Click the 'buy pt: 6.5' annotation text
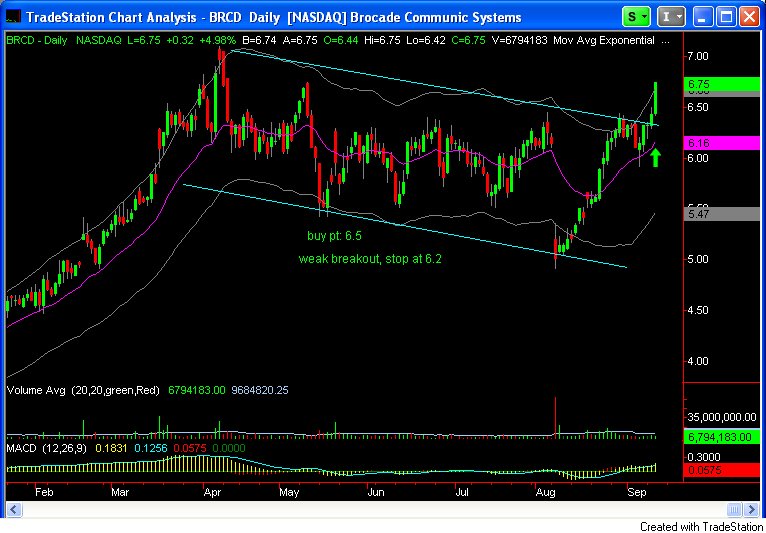 point(334,236)
